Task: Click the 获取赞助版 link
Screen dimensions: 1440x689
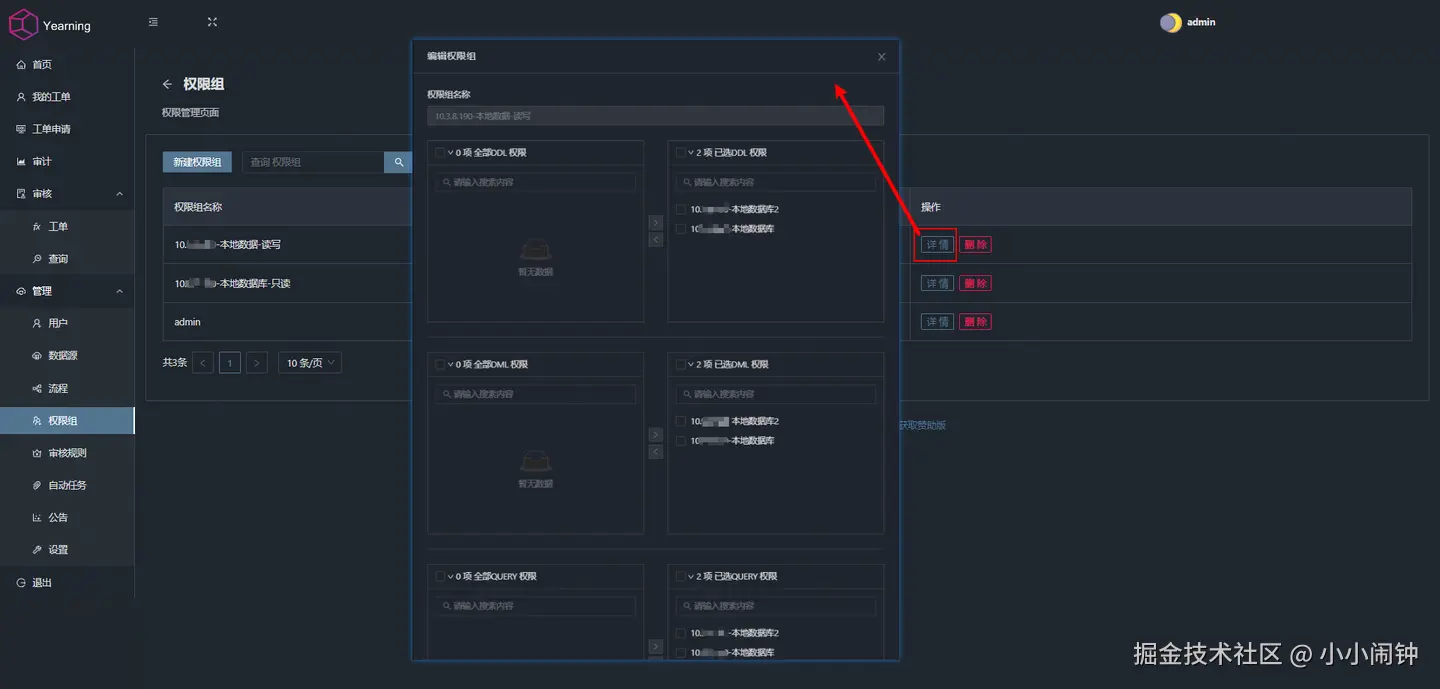Action: click(x=922, y=426)
